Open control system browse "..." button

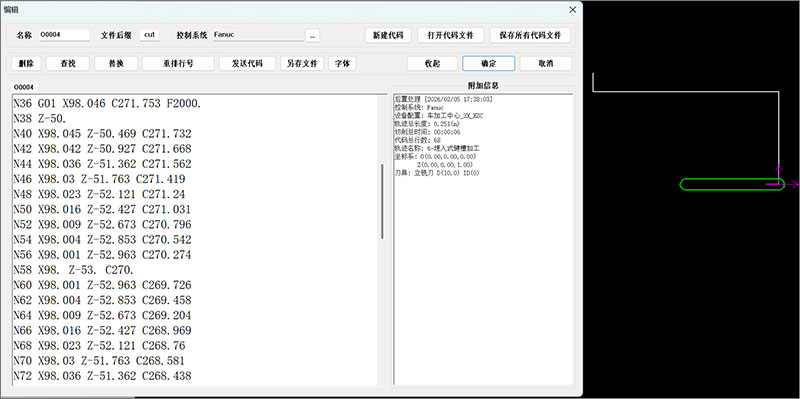click(x=312, y=35)
